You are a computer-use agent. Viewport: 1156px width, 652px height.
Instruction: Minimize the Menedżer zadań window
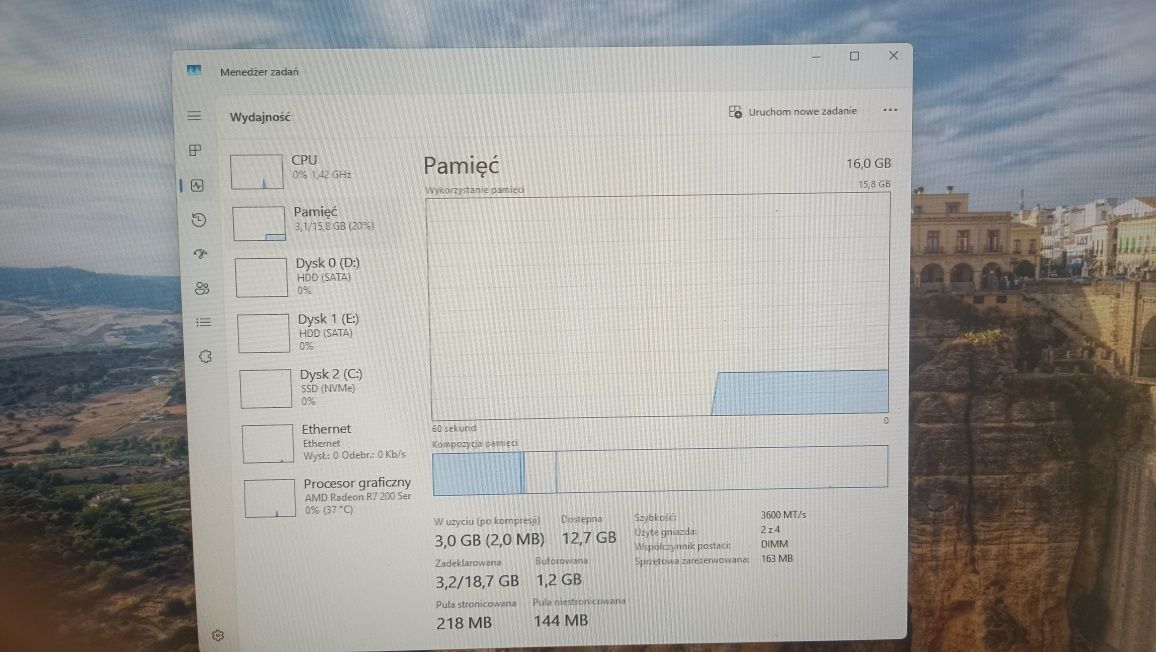point(816,57)
